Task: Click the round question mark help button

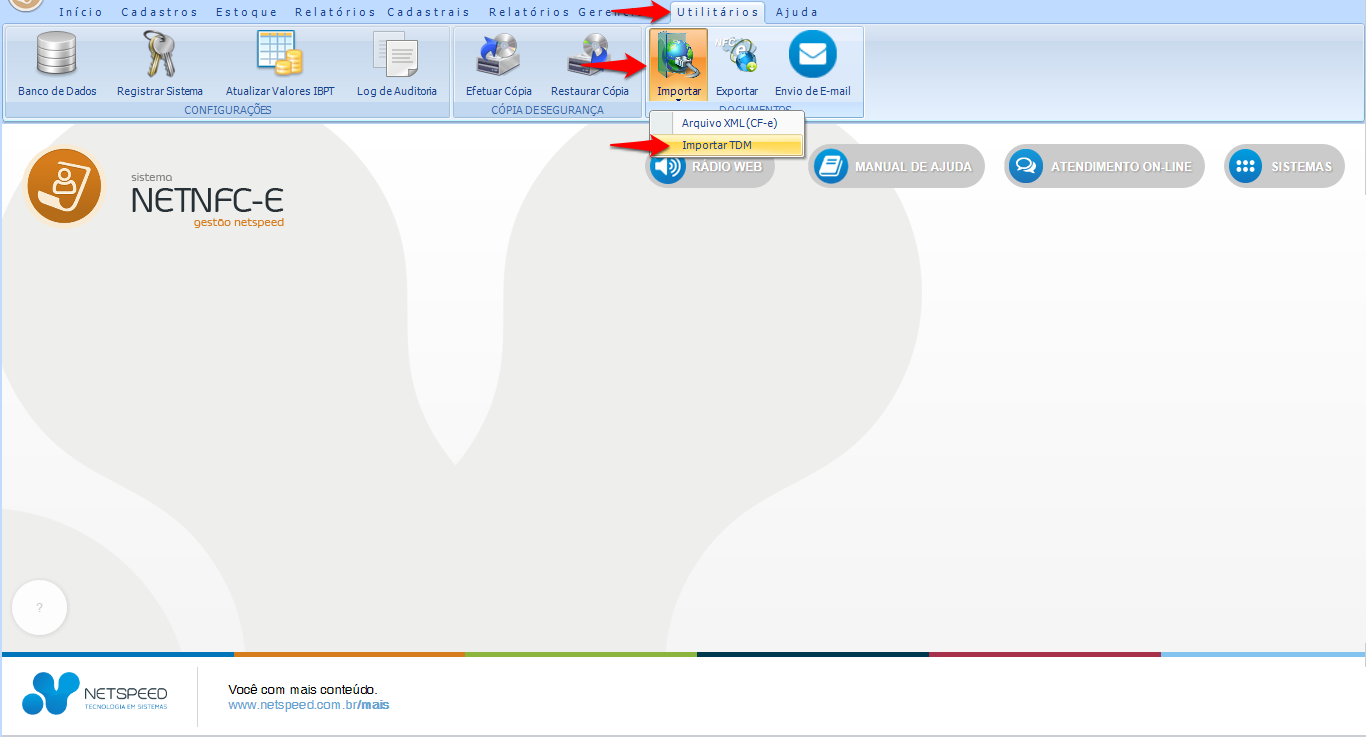Action: click(x=39, y=607)
